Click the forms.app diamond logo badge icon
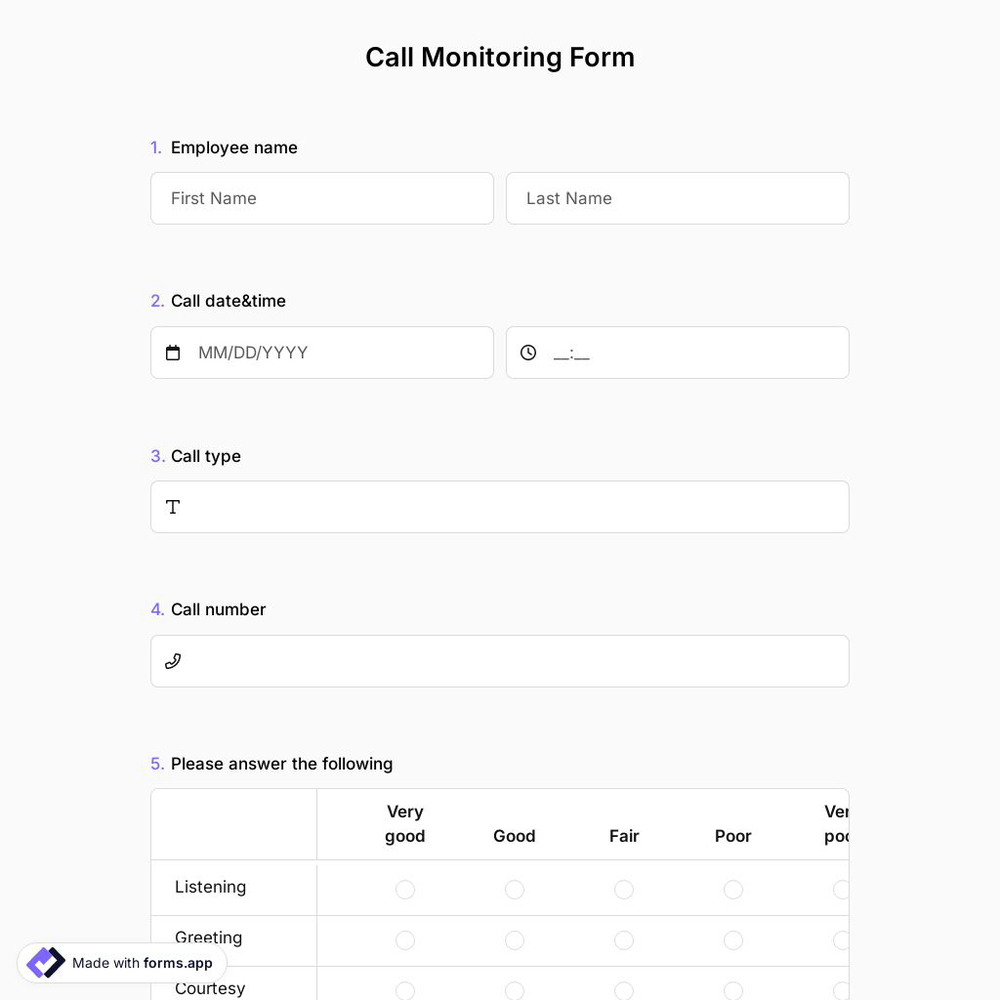Screen dimensions: 1000x1000 tap(45, 962)
